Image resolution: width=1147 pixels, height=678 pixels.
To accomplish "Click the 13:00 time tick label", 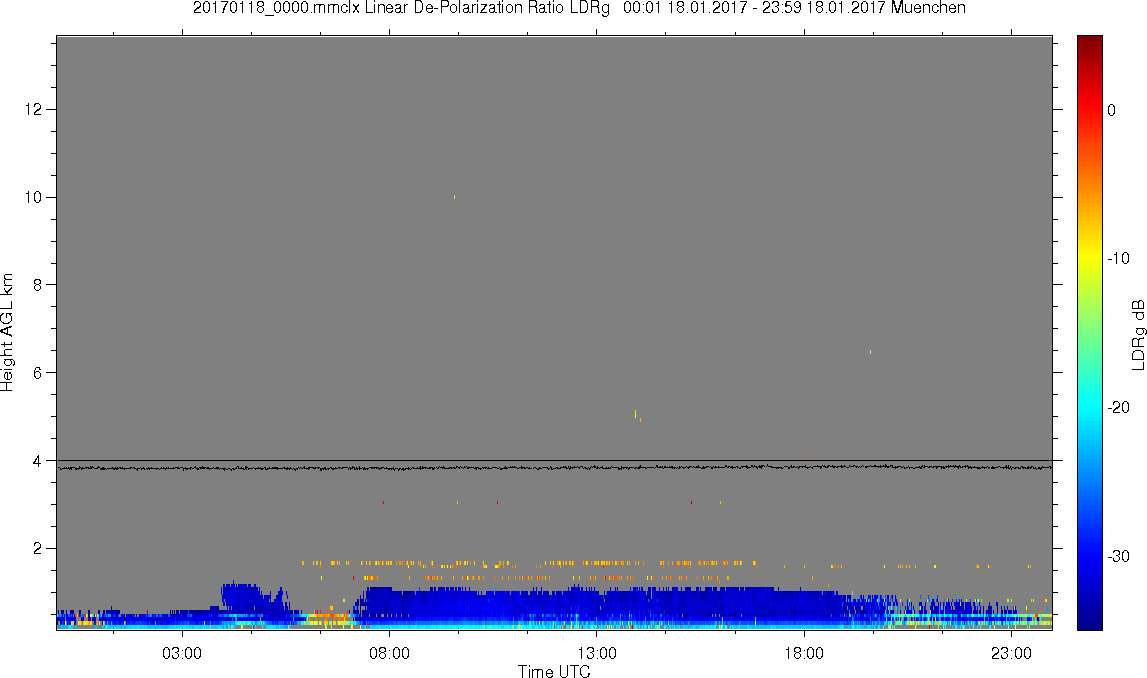I will coord(597,653).
